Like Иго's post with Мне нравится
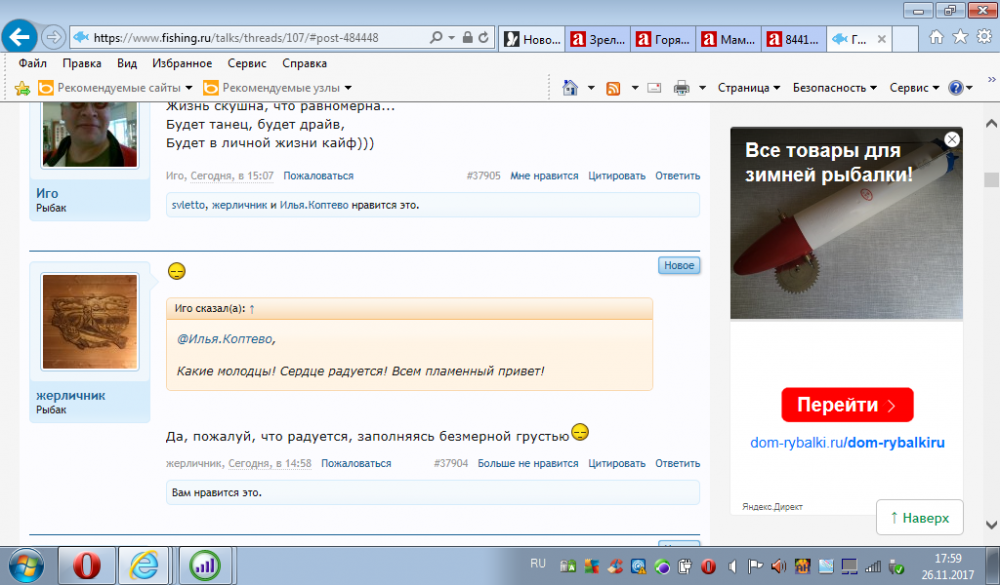The width and height of the screenshot is (1000, 585). pyautogui.click(x=544, y=176)
